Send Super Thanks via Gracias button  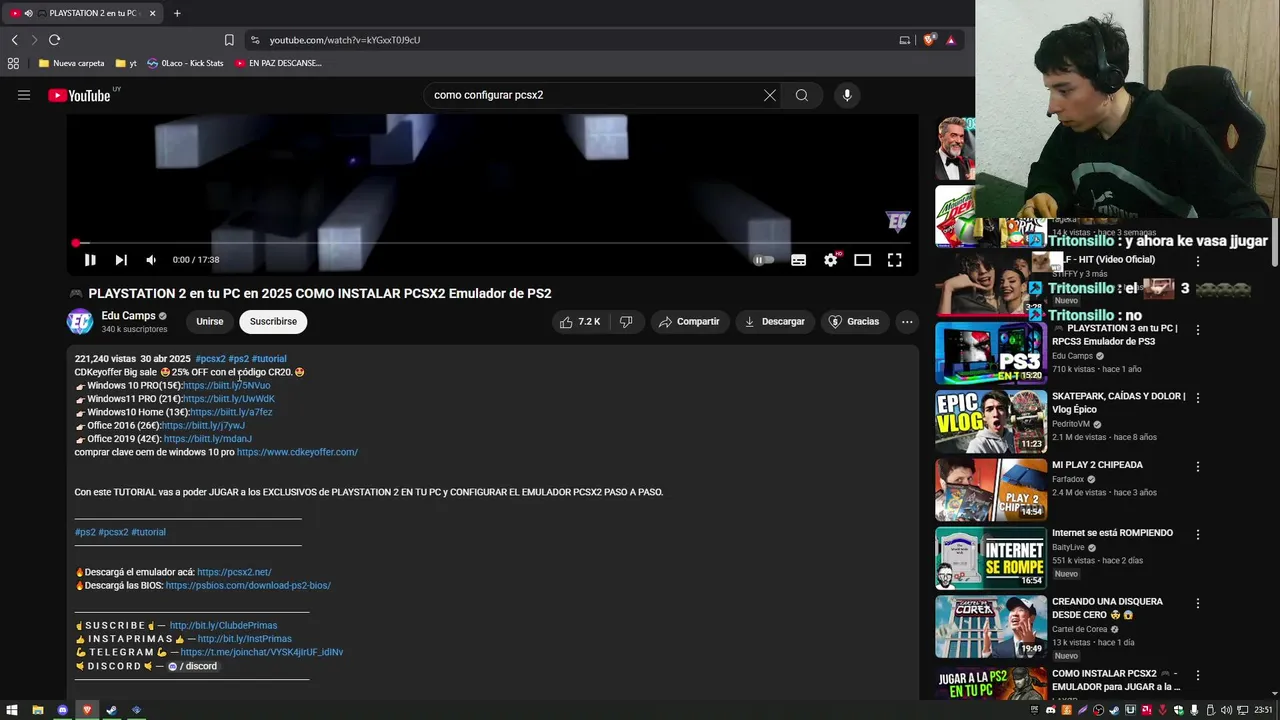coord(854,322)
